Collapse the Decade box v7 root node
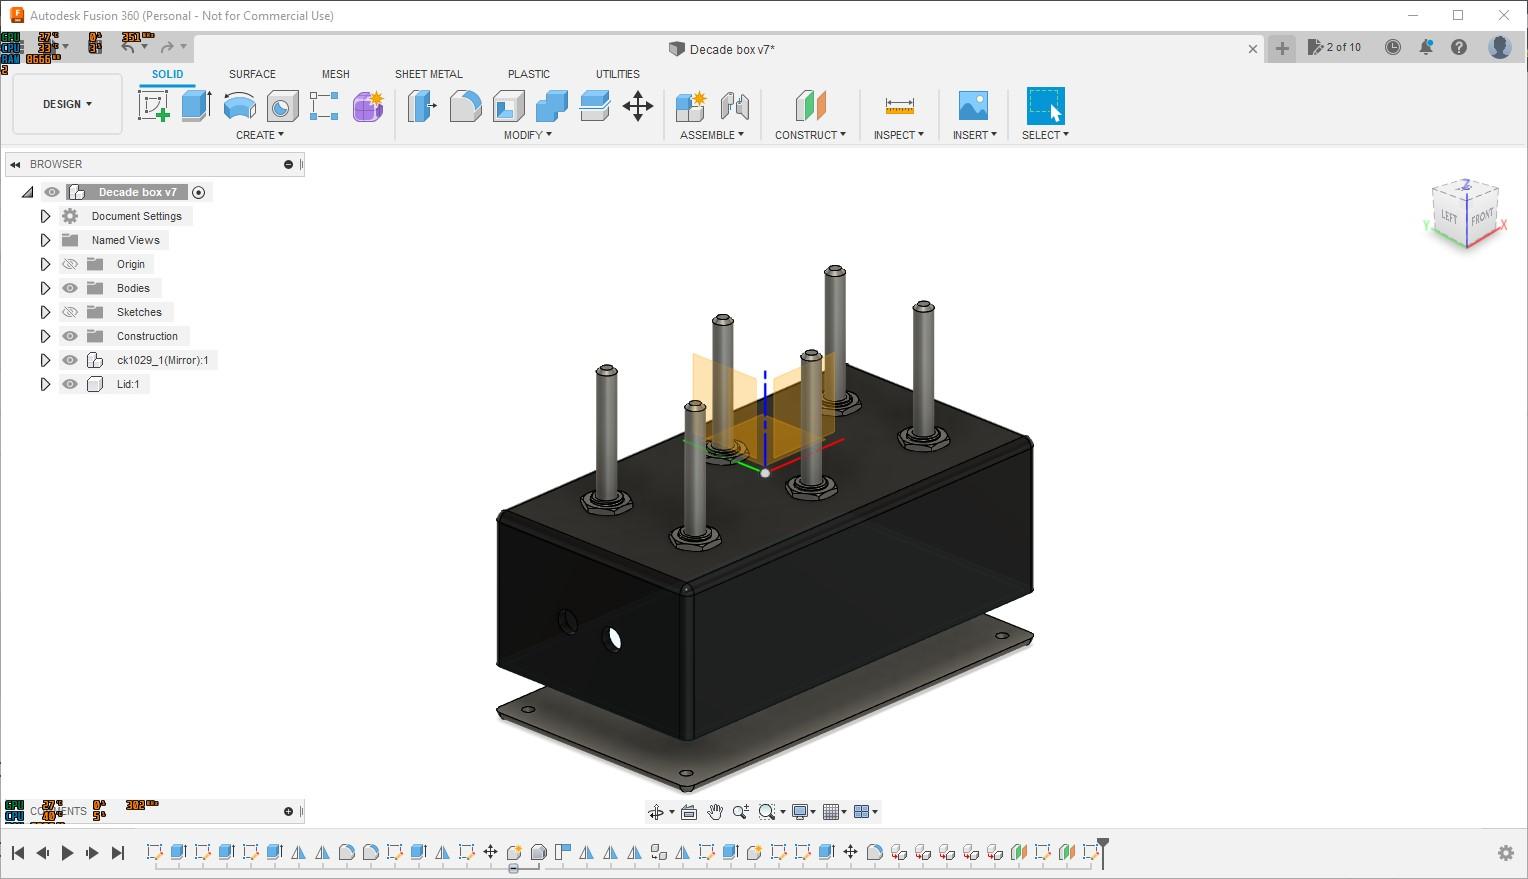The image size is (1528, 879). 27,192
